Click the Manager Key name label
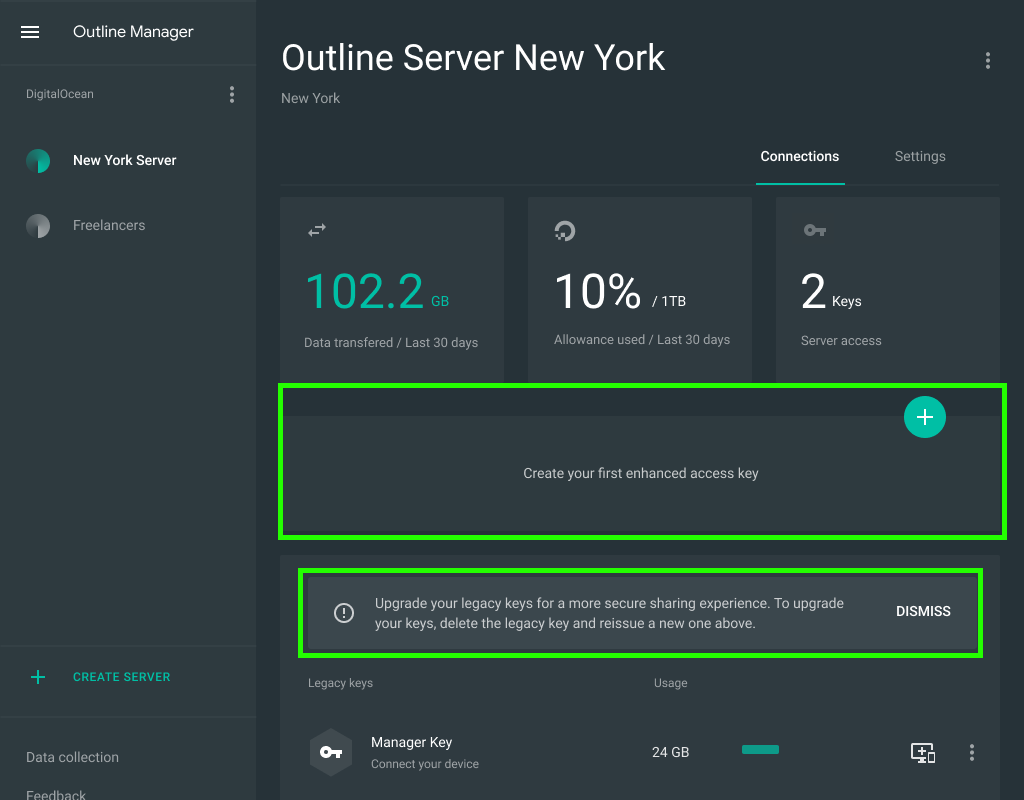This screenshot has height=800, width=1024. 411,742
